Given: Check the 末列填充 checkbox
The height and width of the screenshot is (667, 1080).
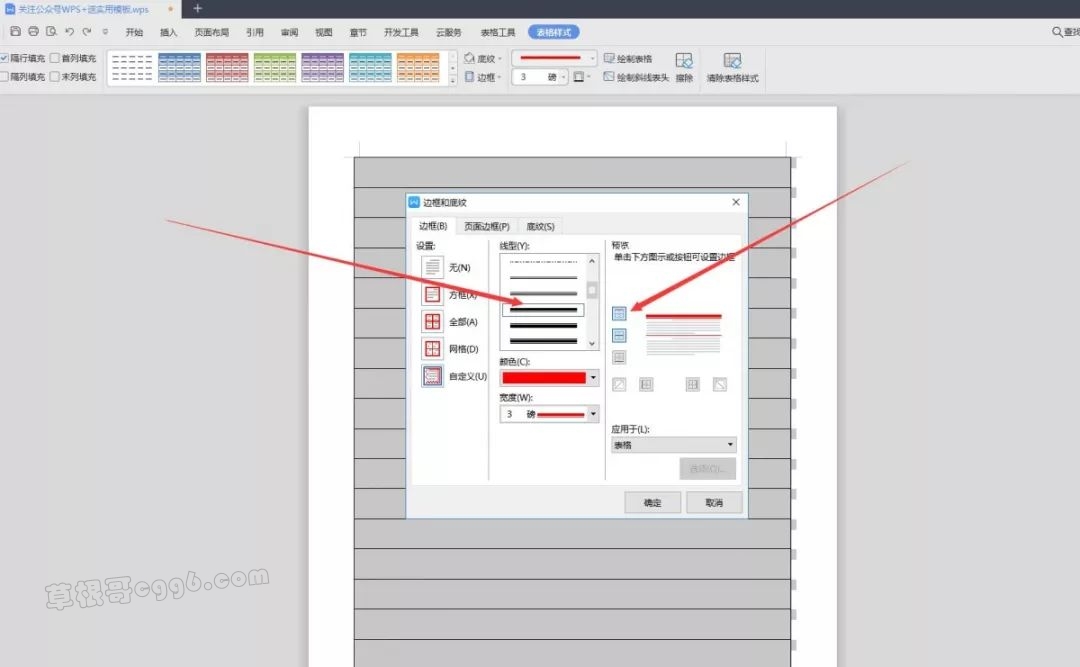Looking at the screenshot, I should 55,77.
